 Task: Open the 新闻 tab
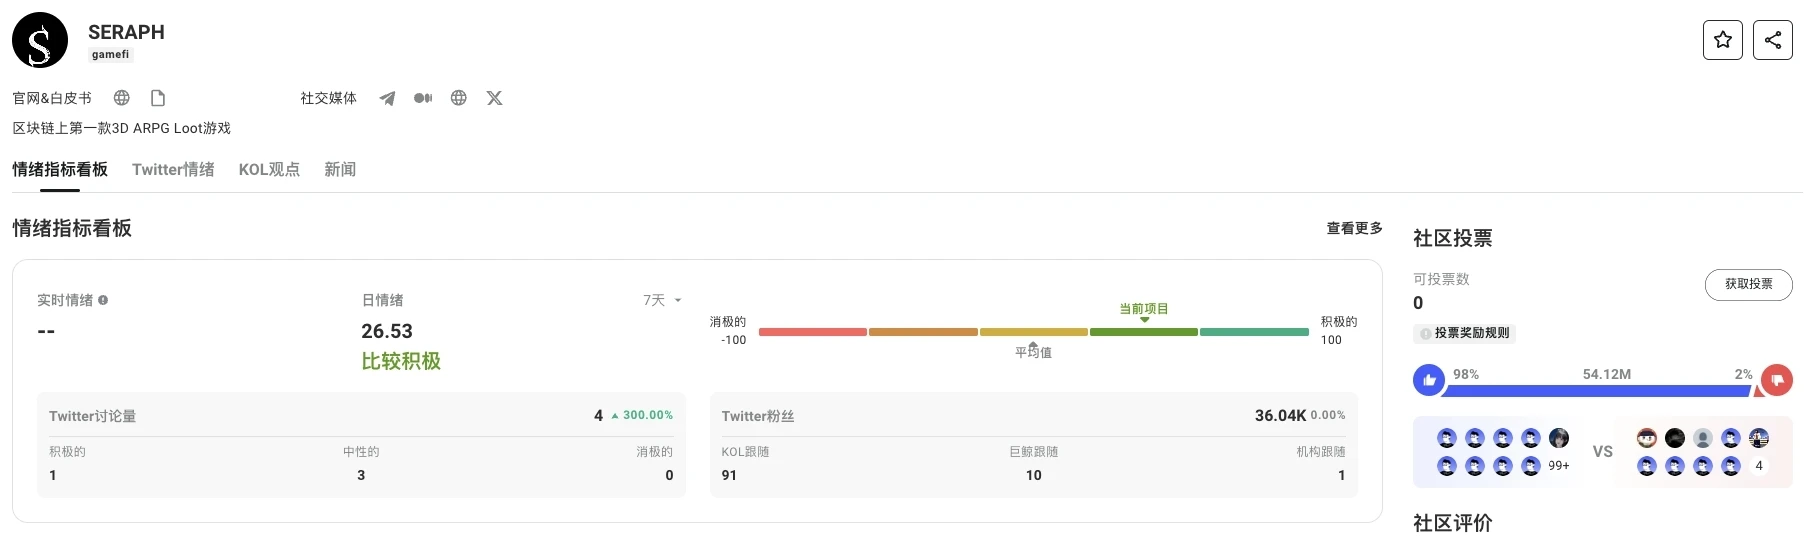click(340, 170)
